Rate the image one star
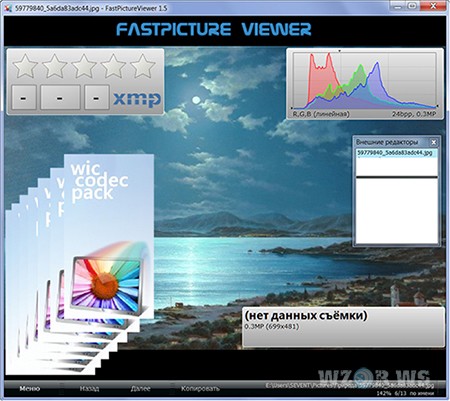The height and width of the screenshot is (401, 450). pyautogui.click(x=25, y=66)
